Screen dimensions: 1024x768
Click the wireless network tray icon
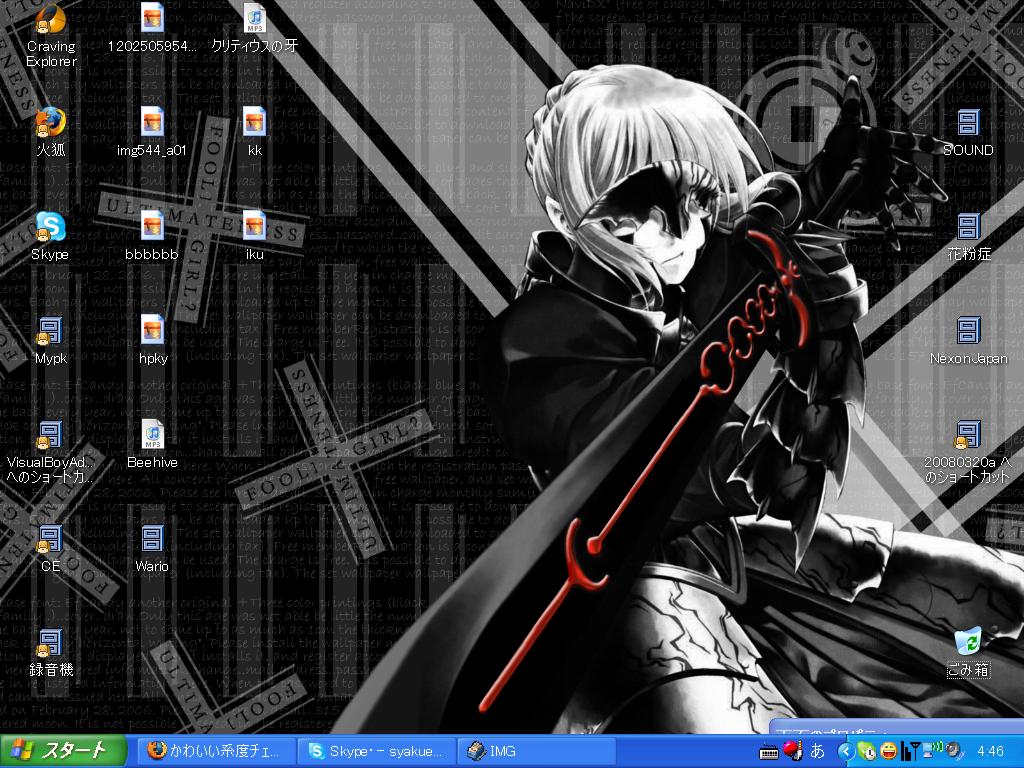pos(932,750)
